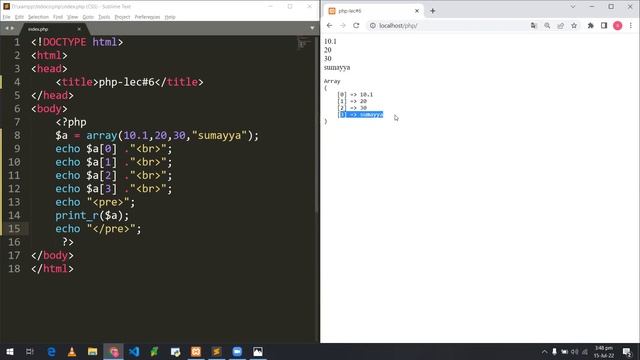
Task: Click the Sublime Text minimap
Action: (x=304, y=43)
